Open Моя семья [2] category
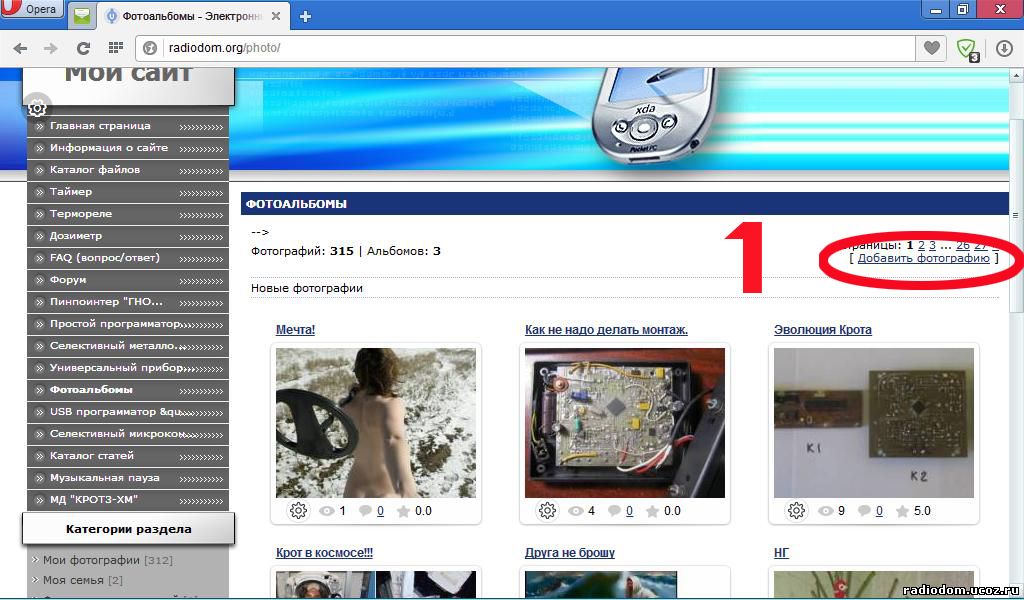Viewport: 1024px width, 600px height. [83, 580]
